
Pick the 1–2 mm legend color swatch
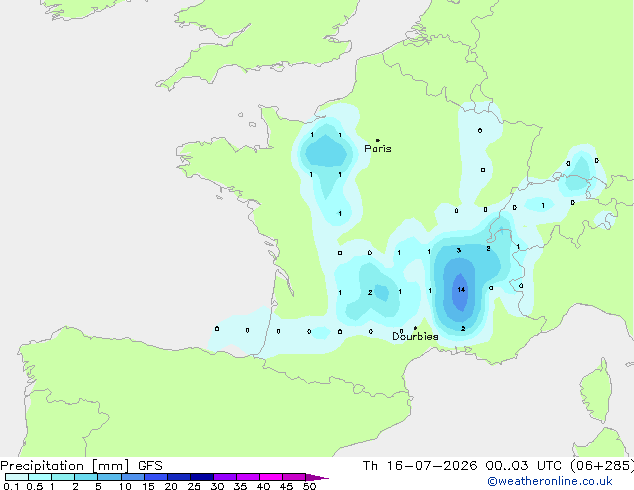[x=63, y=477]
